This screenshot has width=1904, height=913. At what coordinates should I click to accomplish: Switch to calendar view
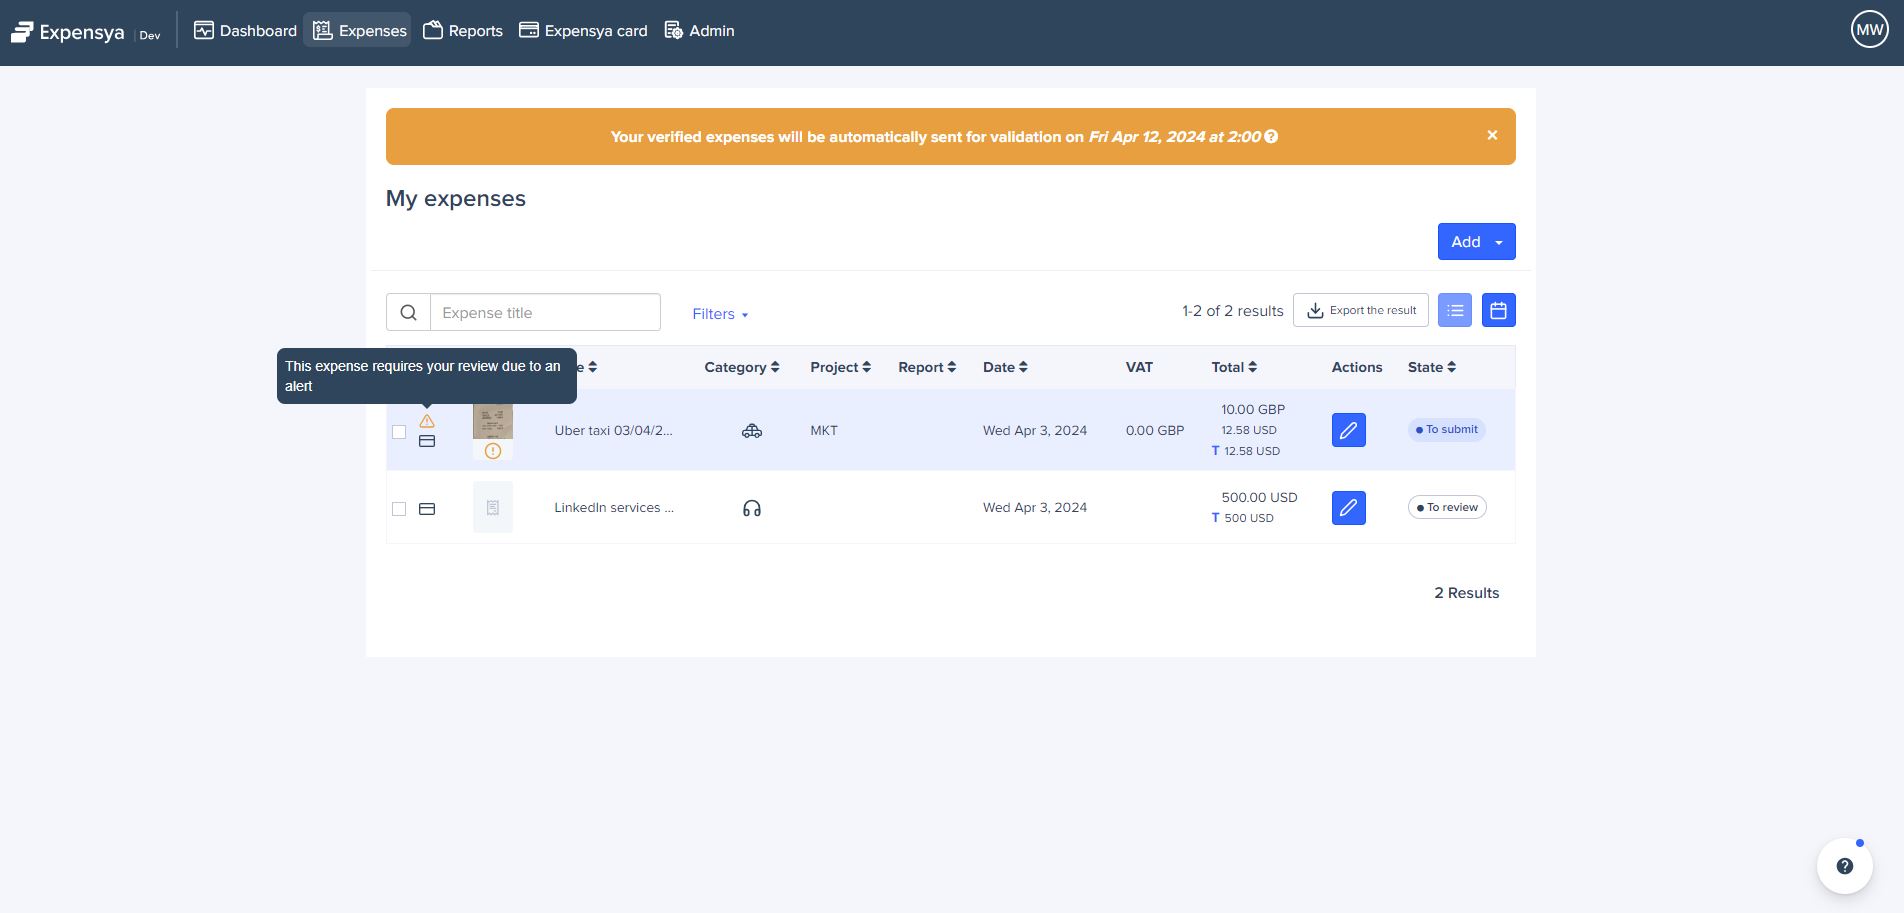click(x=1498, y=310)
